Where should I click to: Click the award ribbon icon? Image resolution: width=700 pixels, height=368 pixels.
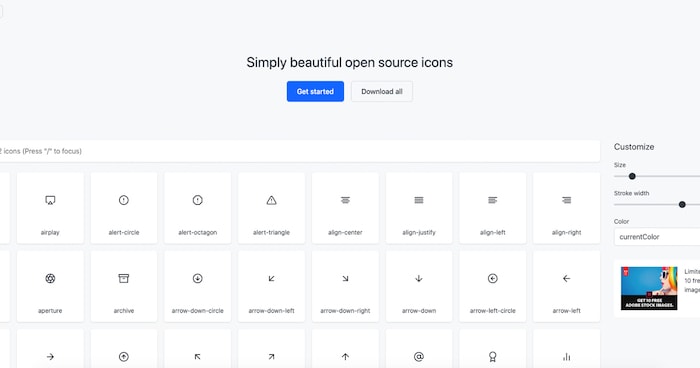click(x=492, y=356)
